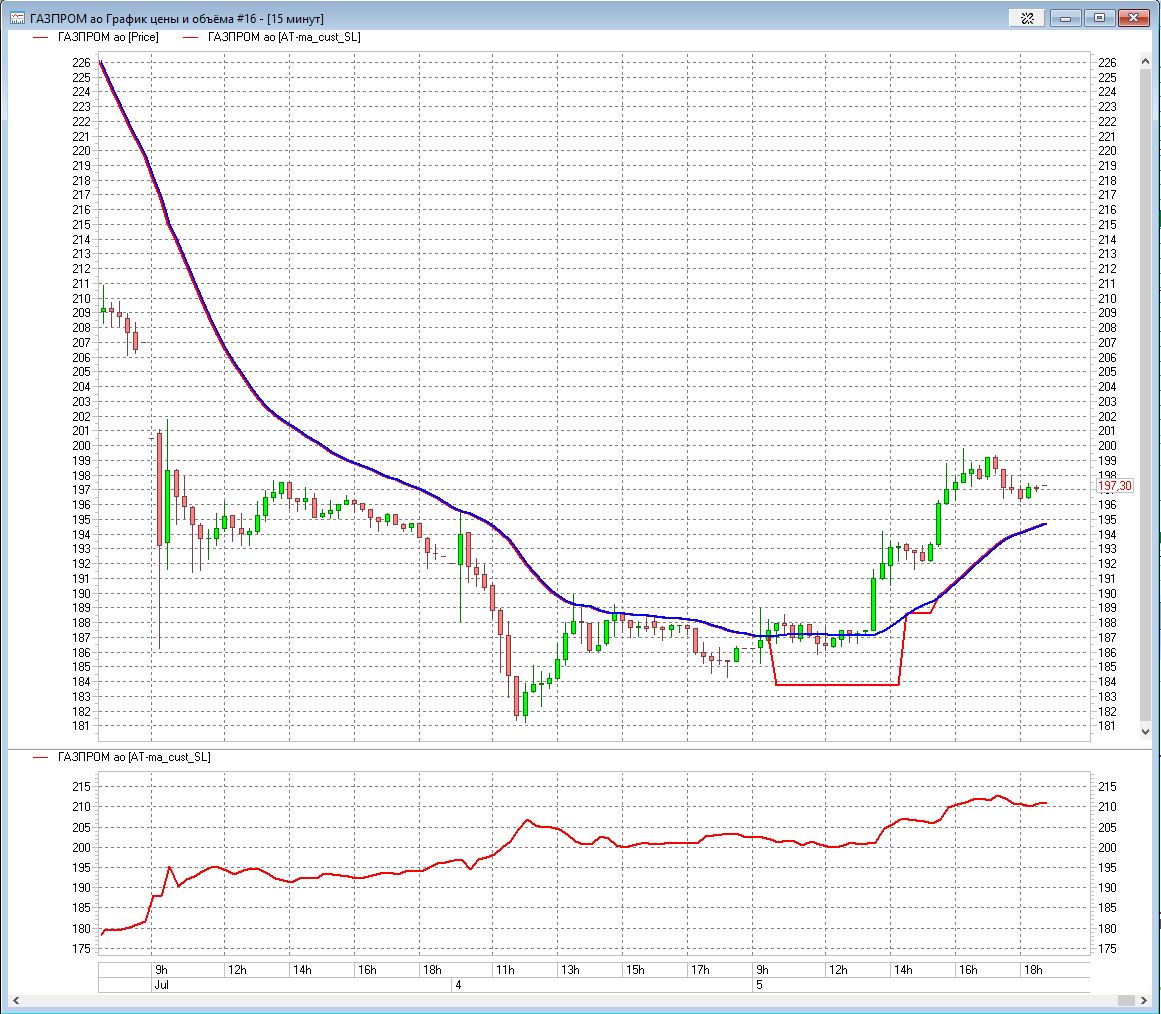This screenshot has width=1161, height=1014.
Task: Click the '13h' time axis label
Action: tap(570, 970)
